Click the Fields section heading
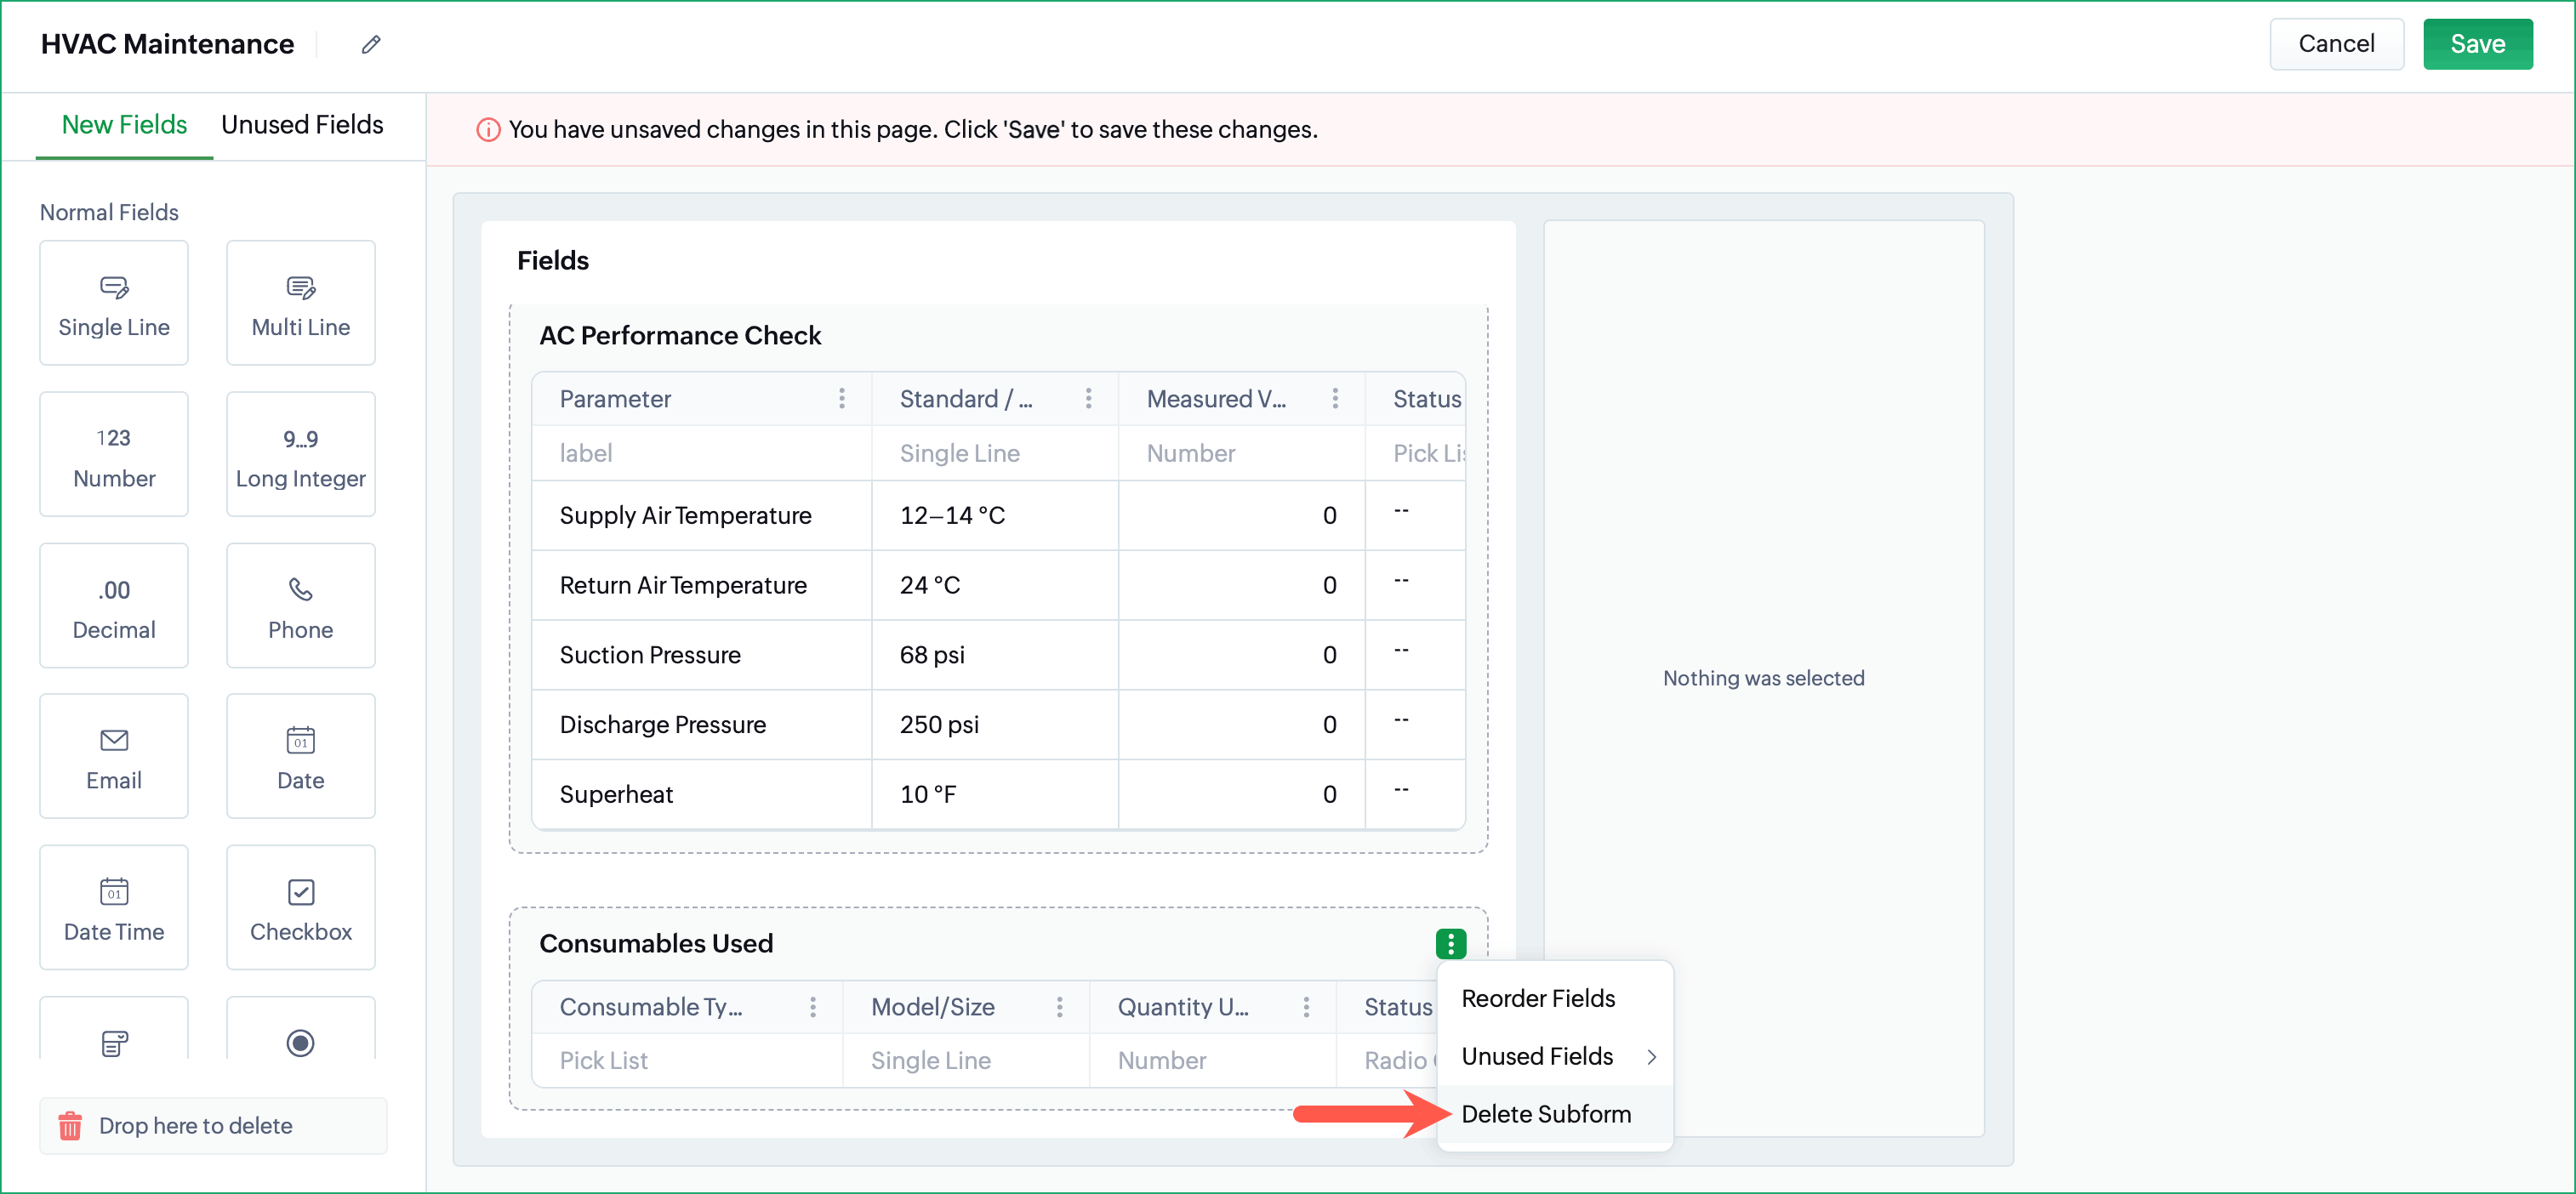2576x1194 pixels. (553, 261)
